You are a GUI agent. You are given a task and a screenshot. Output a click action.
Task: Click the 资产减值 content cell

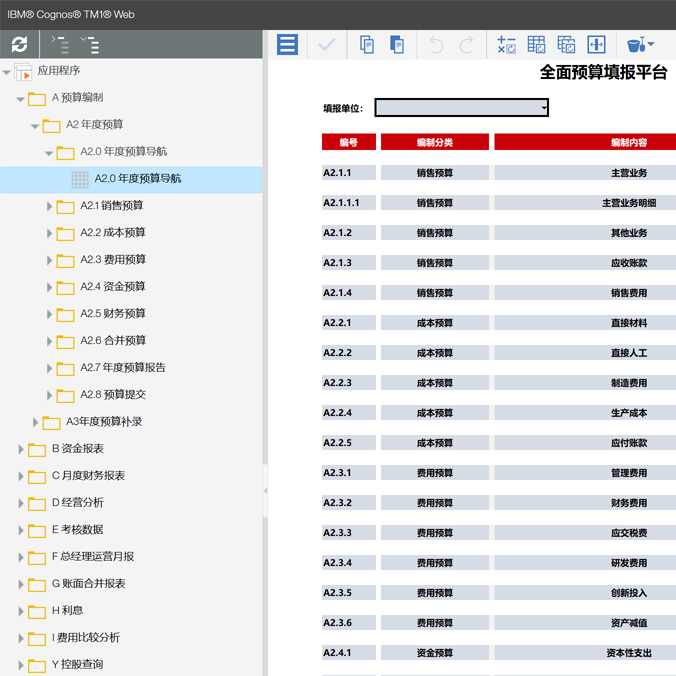coord(585,623)
